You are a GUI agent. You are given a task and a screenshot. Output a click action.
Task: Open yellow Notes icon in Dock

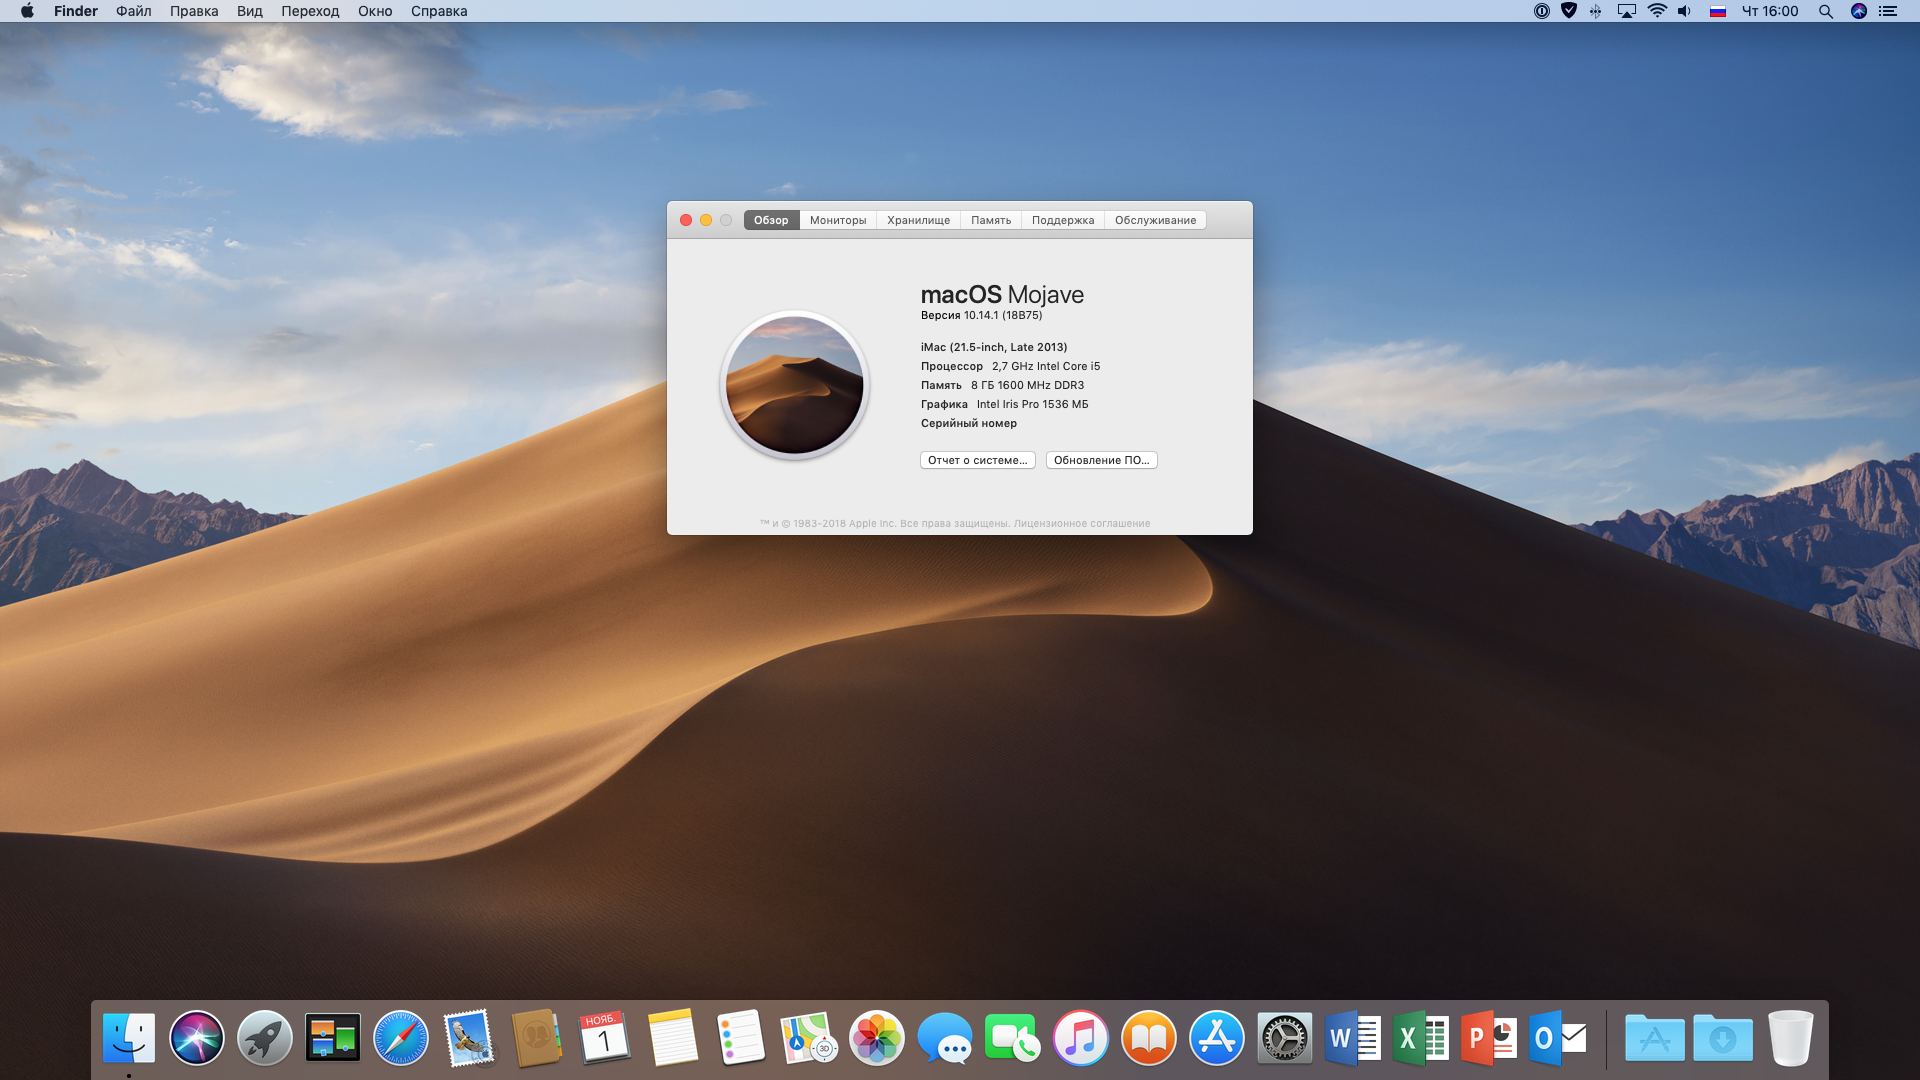point(673,1038)
